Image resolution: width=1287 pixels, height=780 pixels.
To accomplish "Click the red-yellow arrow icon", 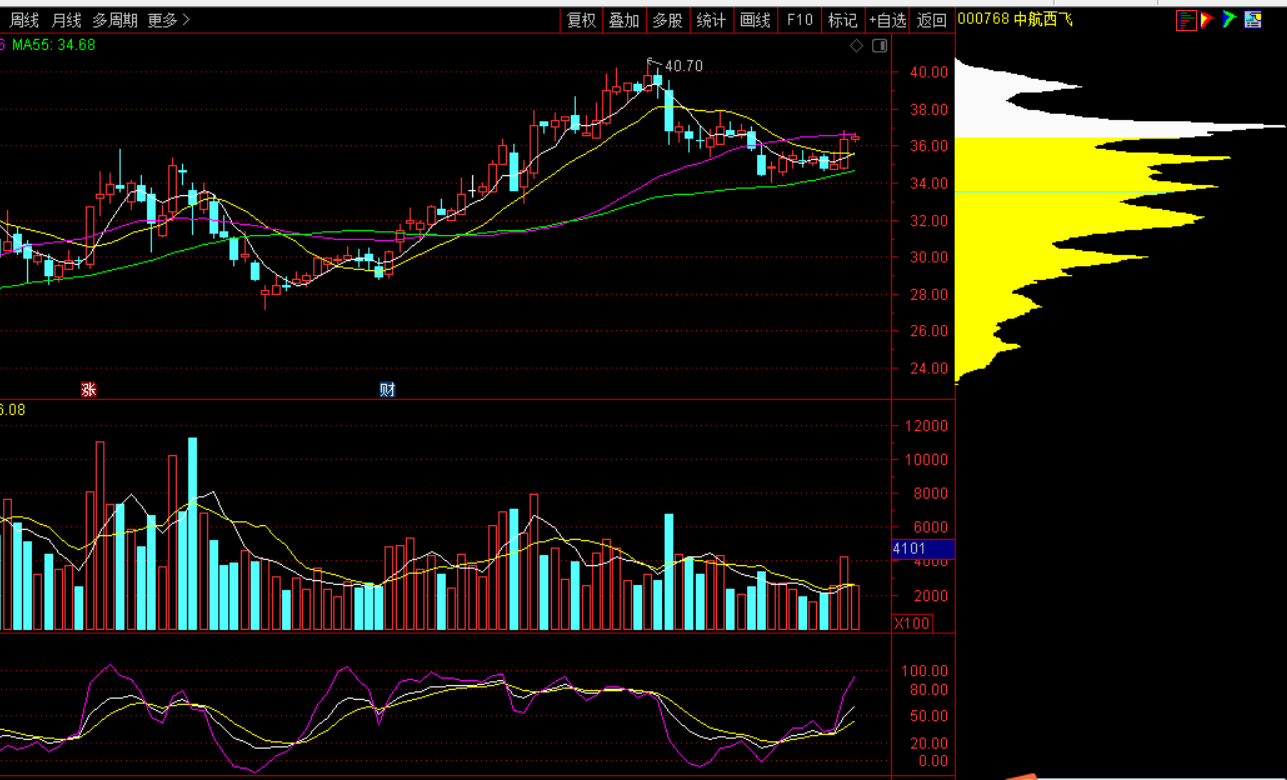I will tap(1208, 20).
